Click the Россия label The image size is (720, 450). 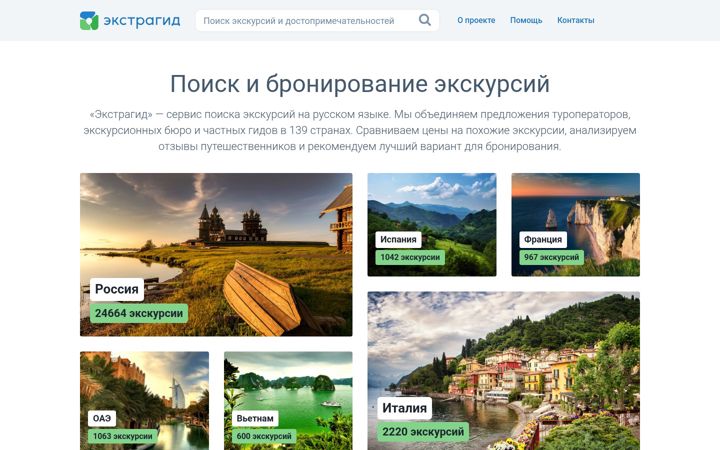click(117, 289)
